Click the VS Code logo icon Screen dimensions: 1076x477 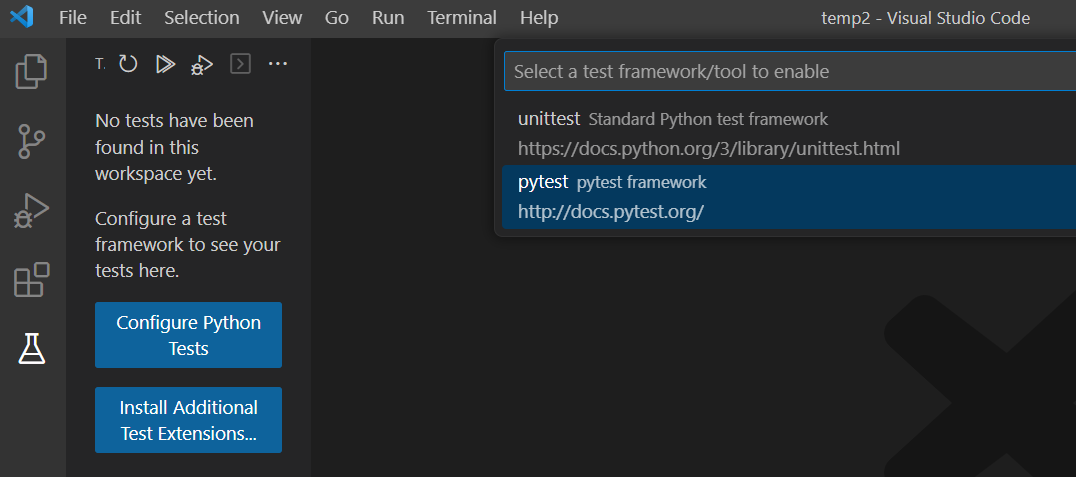(22, 18)
